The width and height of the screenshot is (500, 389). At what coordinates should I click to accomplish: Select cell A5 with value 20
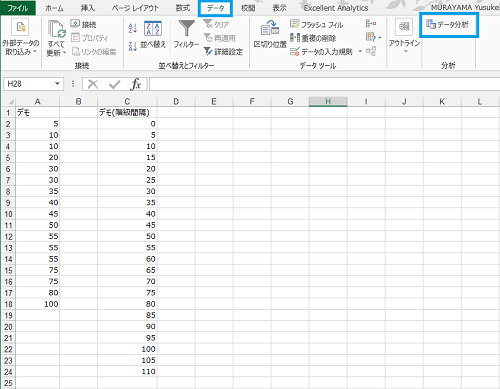click(x=38, y=158)
